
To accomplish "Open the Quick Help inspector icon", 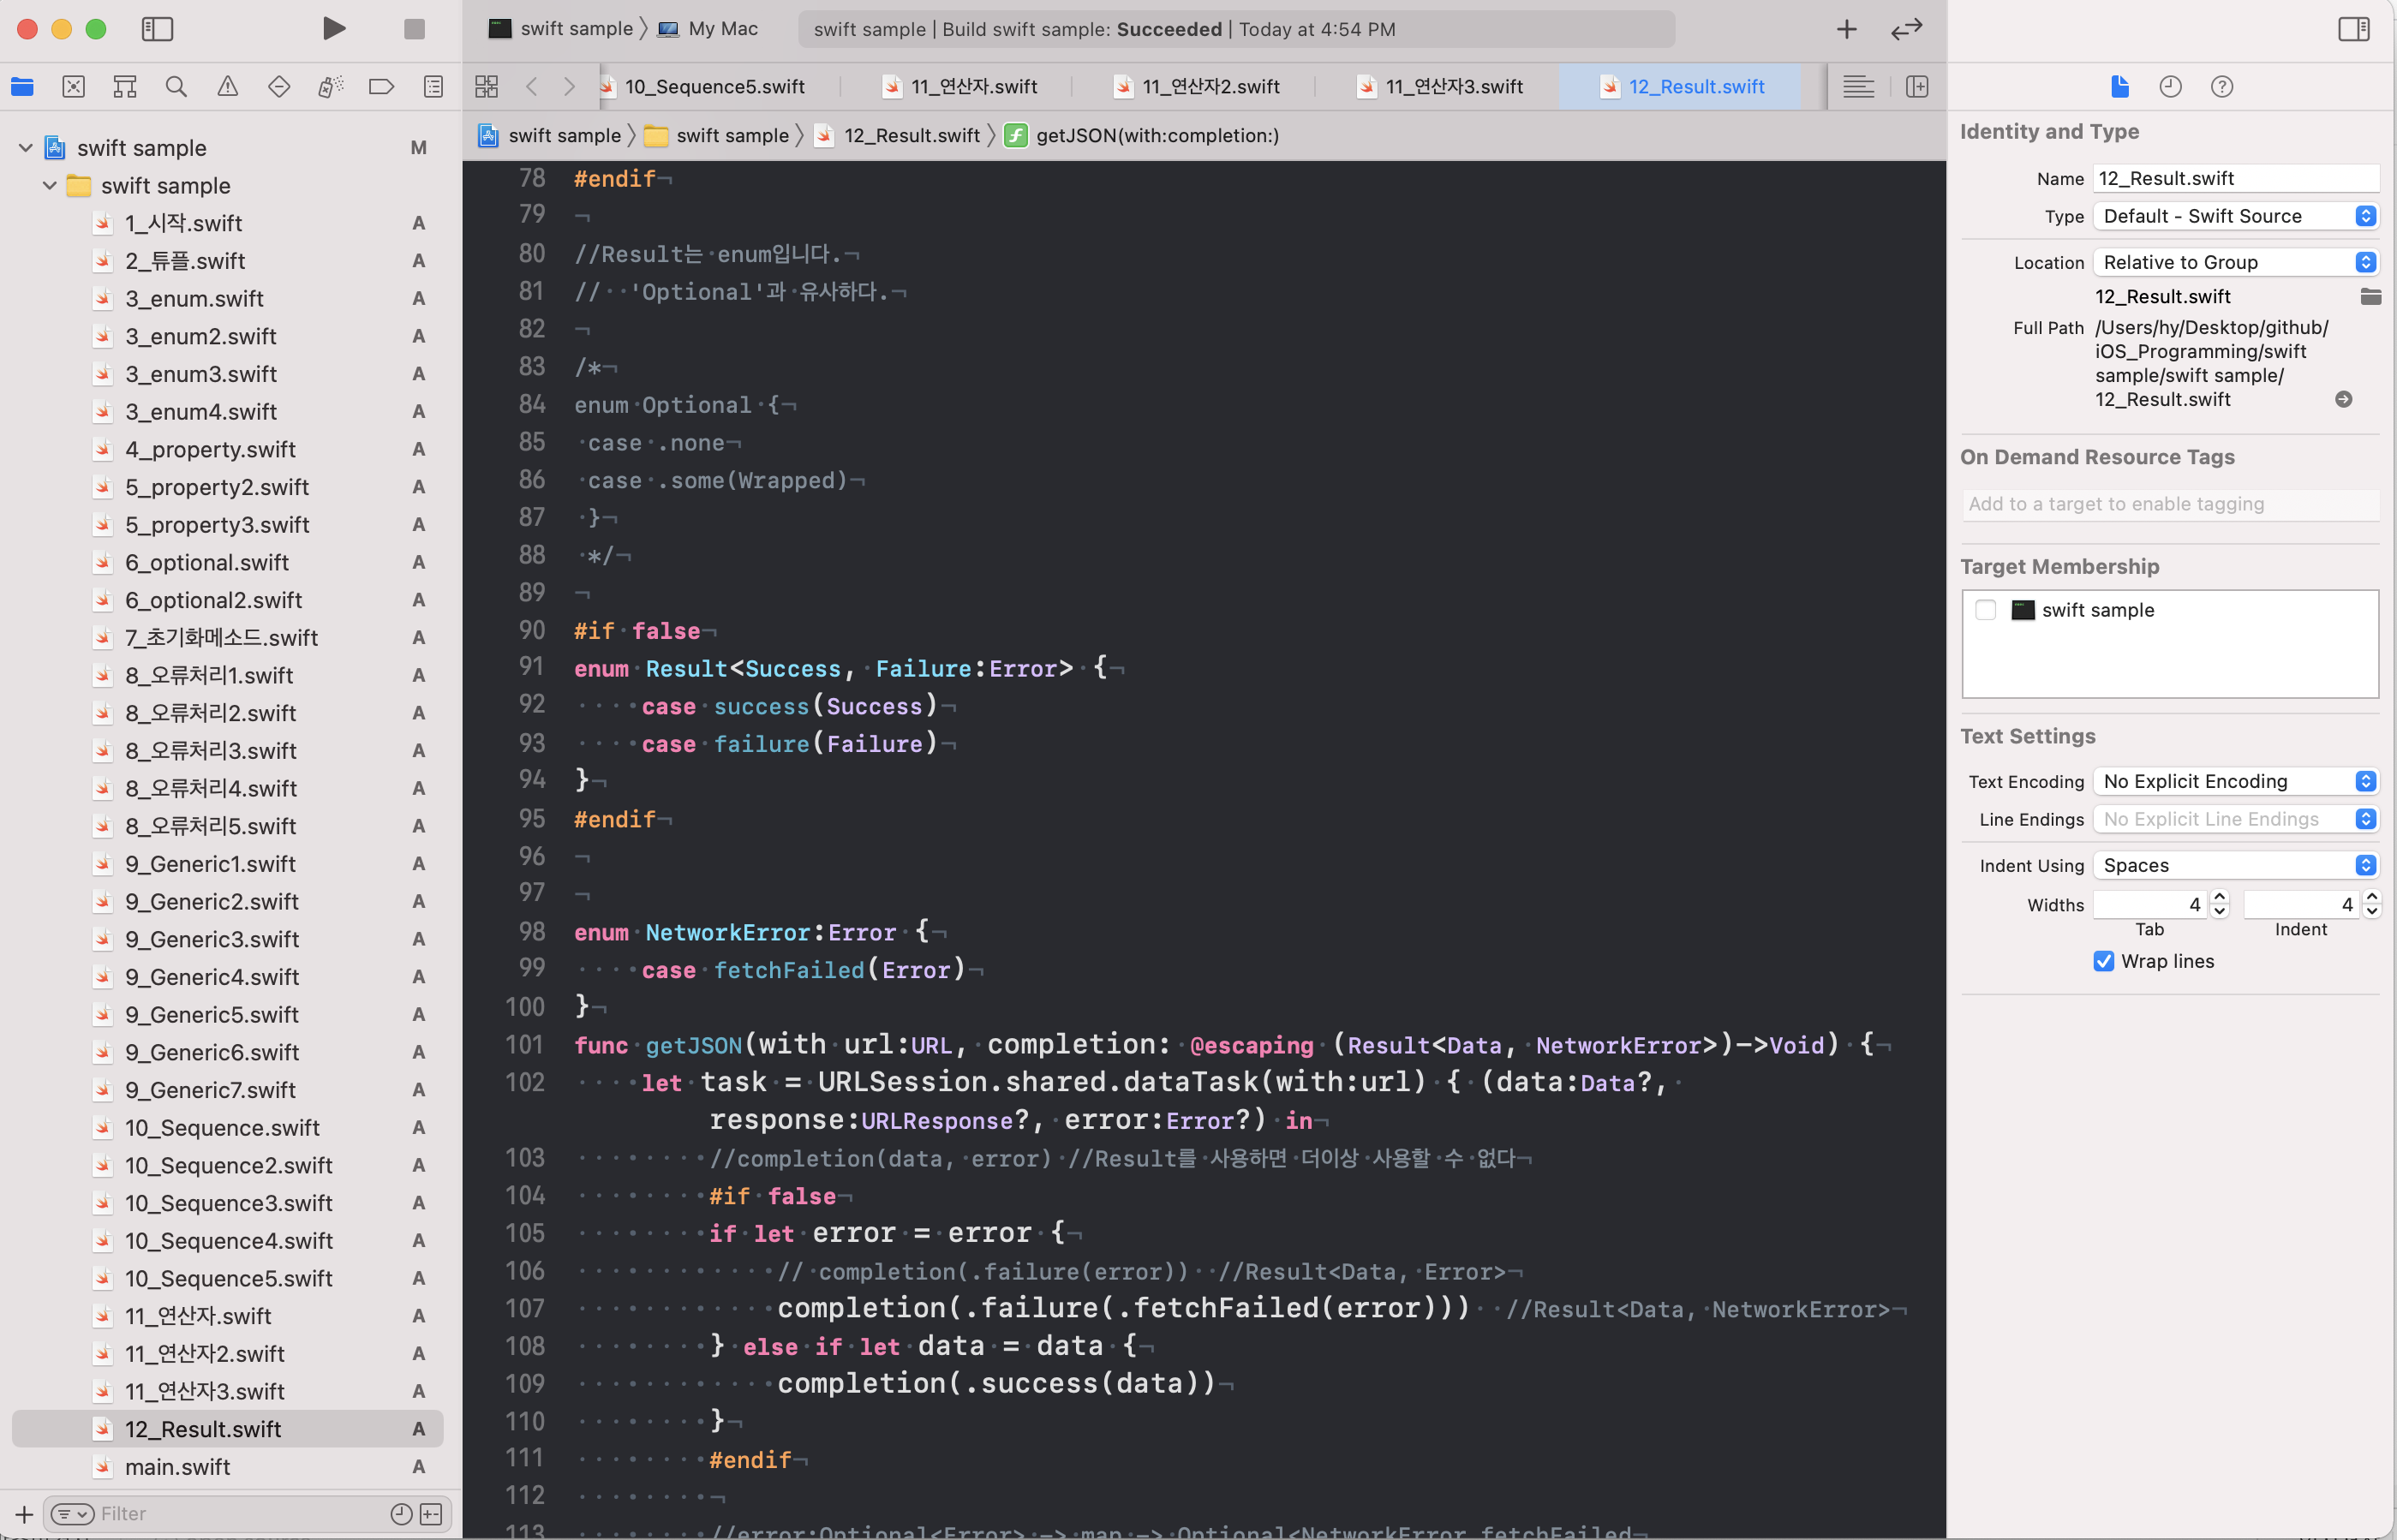I will point(2221,87).
